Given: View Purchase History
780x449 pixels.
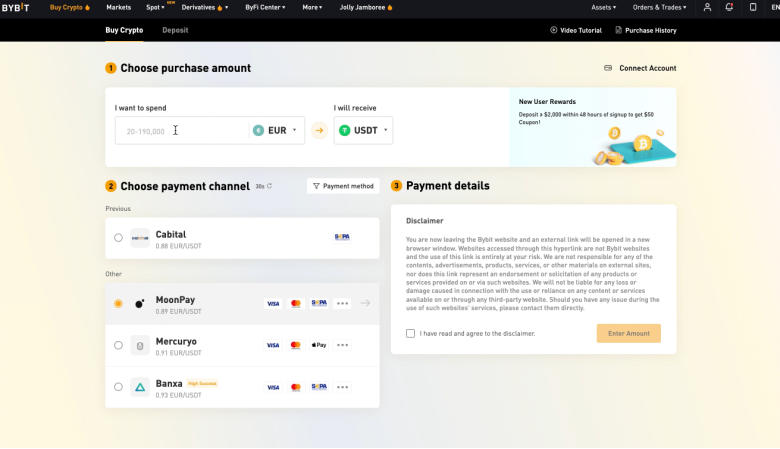Looking at the screenshot, I should [x=646, y=30].
